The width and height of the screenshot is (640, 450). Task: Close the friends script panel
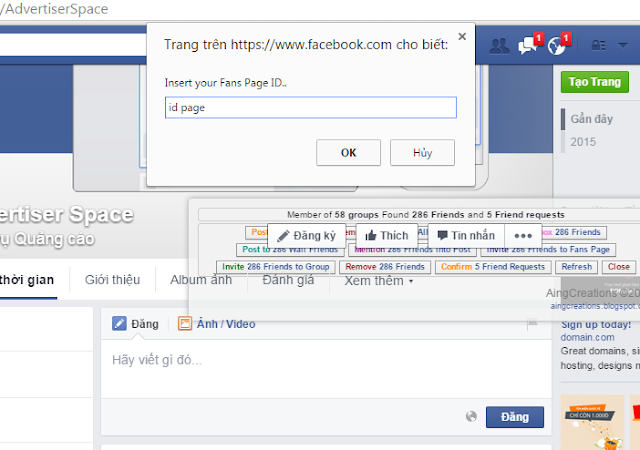point(619,267)
